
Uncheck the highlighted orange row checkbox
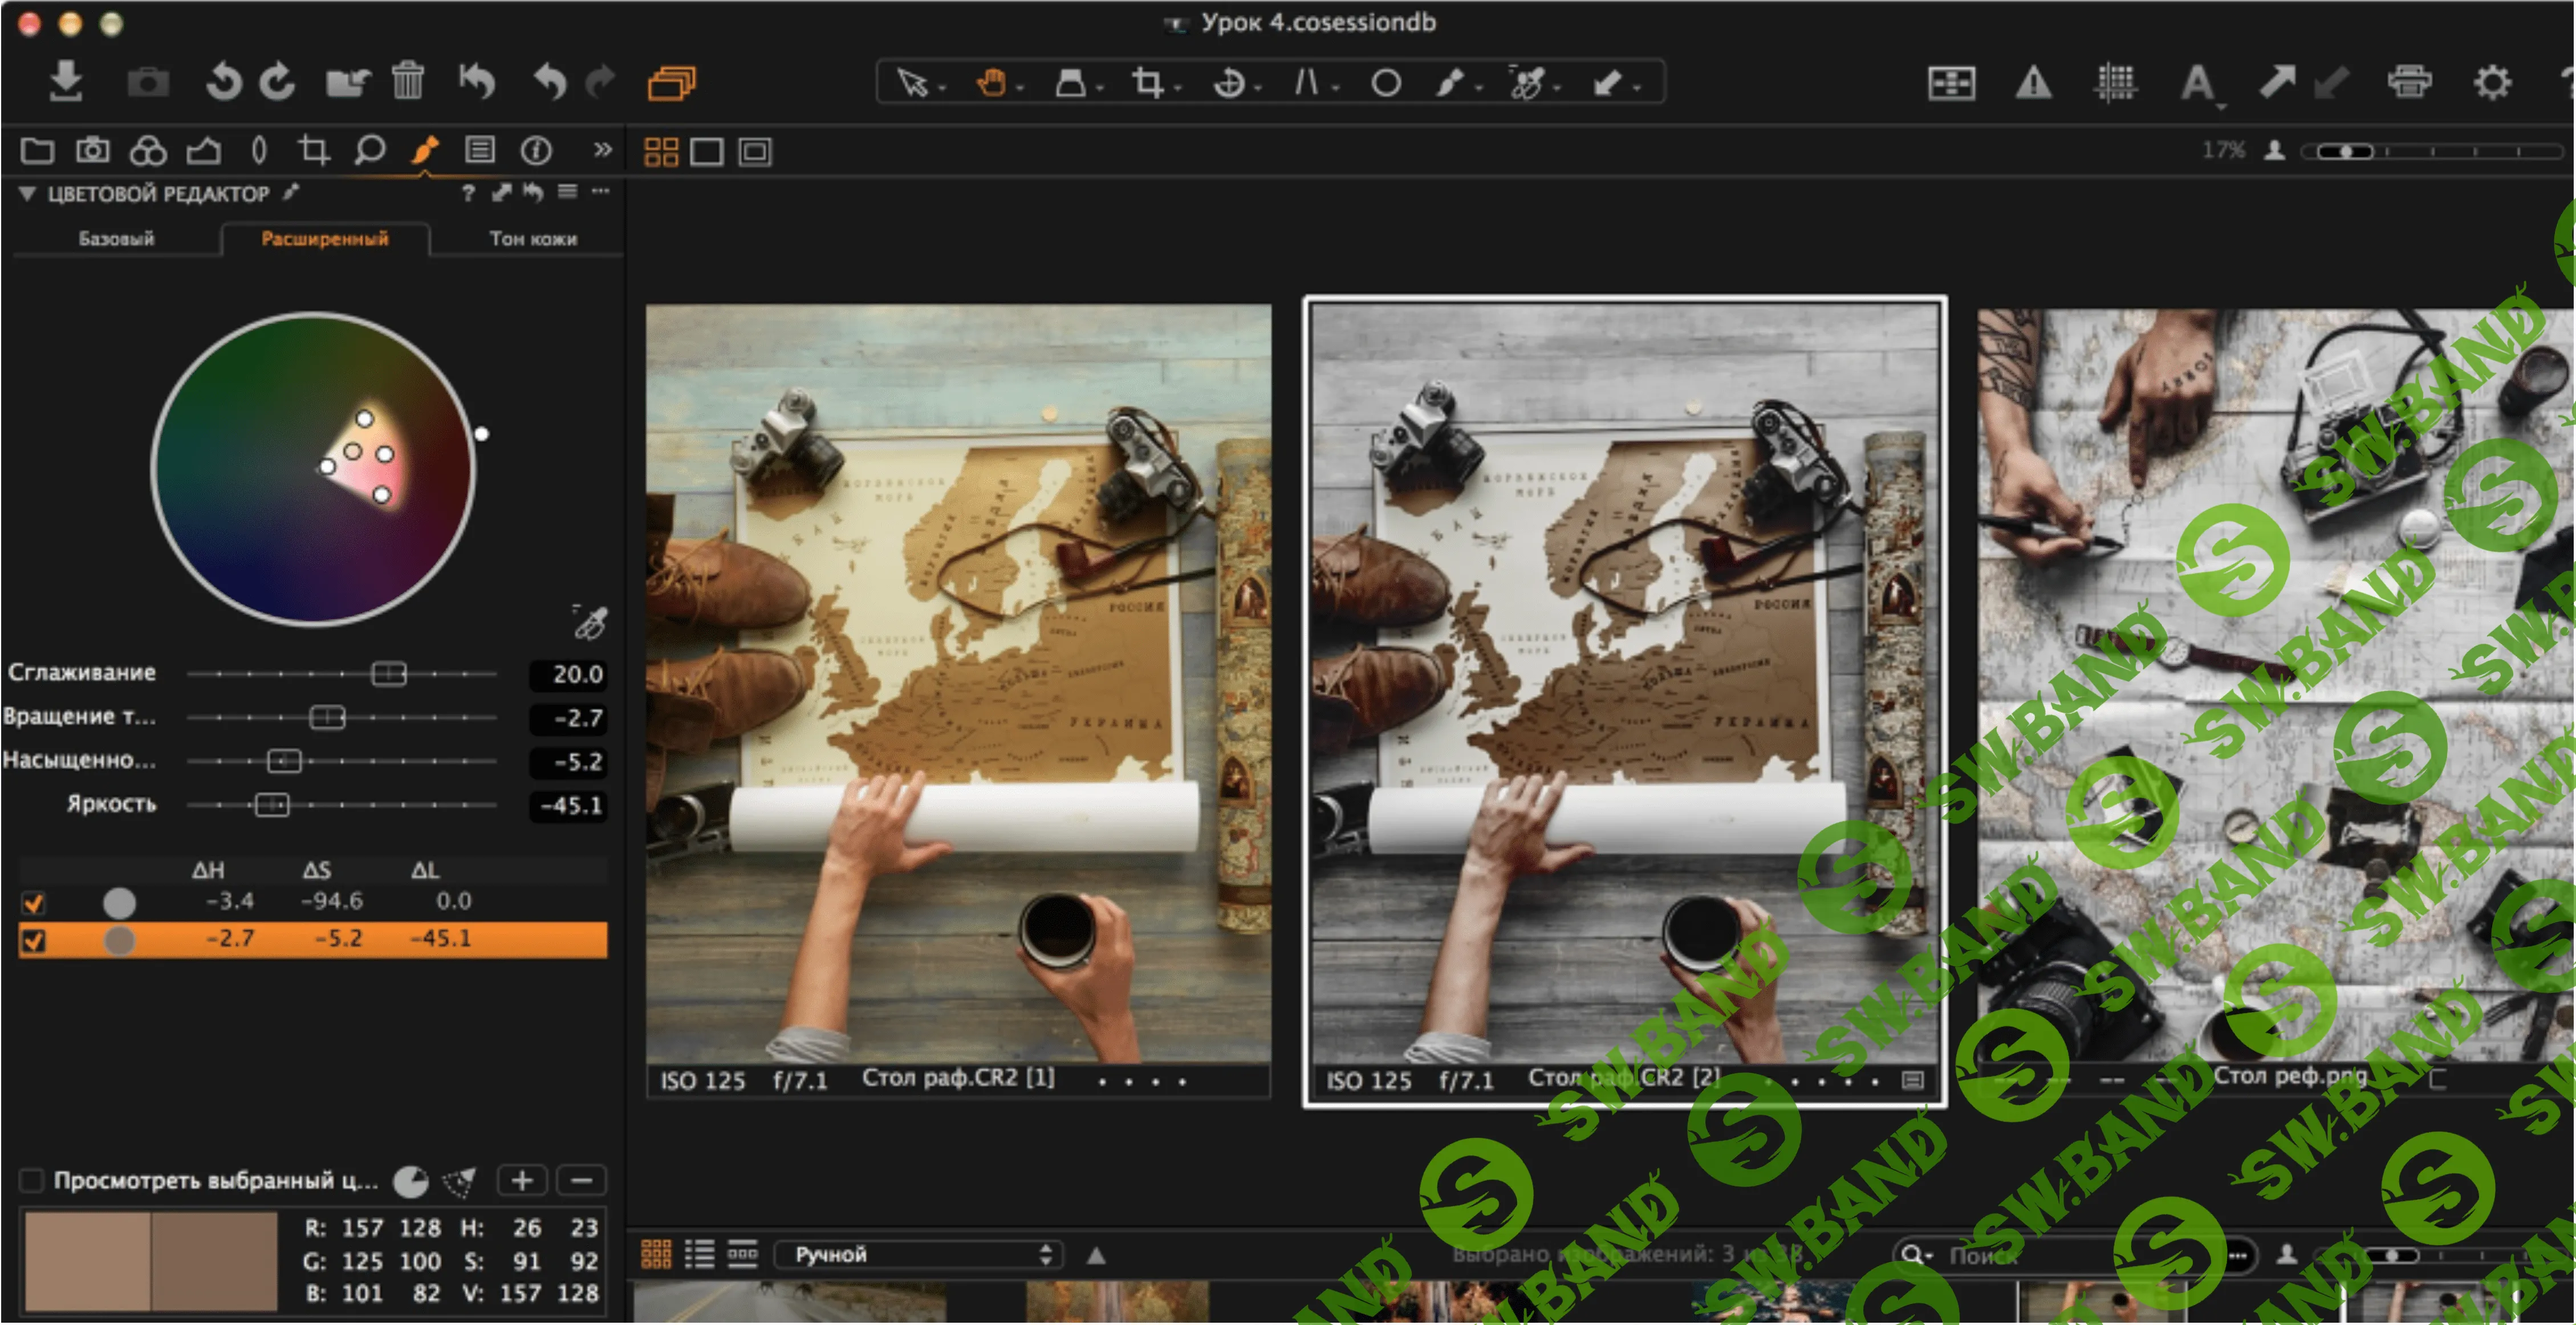[34, 941]
